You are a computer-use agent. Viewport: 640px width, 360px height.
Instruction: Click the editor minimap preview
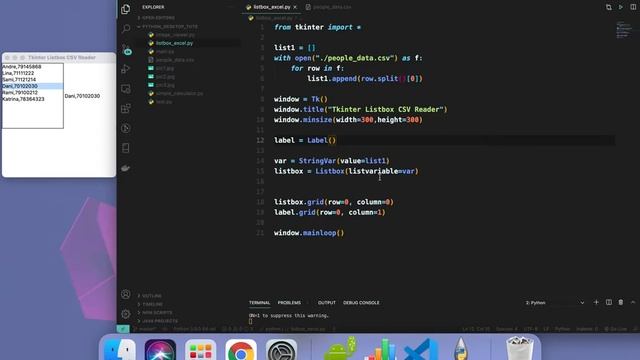pyautogui.click(x=623, y=30)
